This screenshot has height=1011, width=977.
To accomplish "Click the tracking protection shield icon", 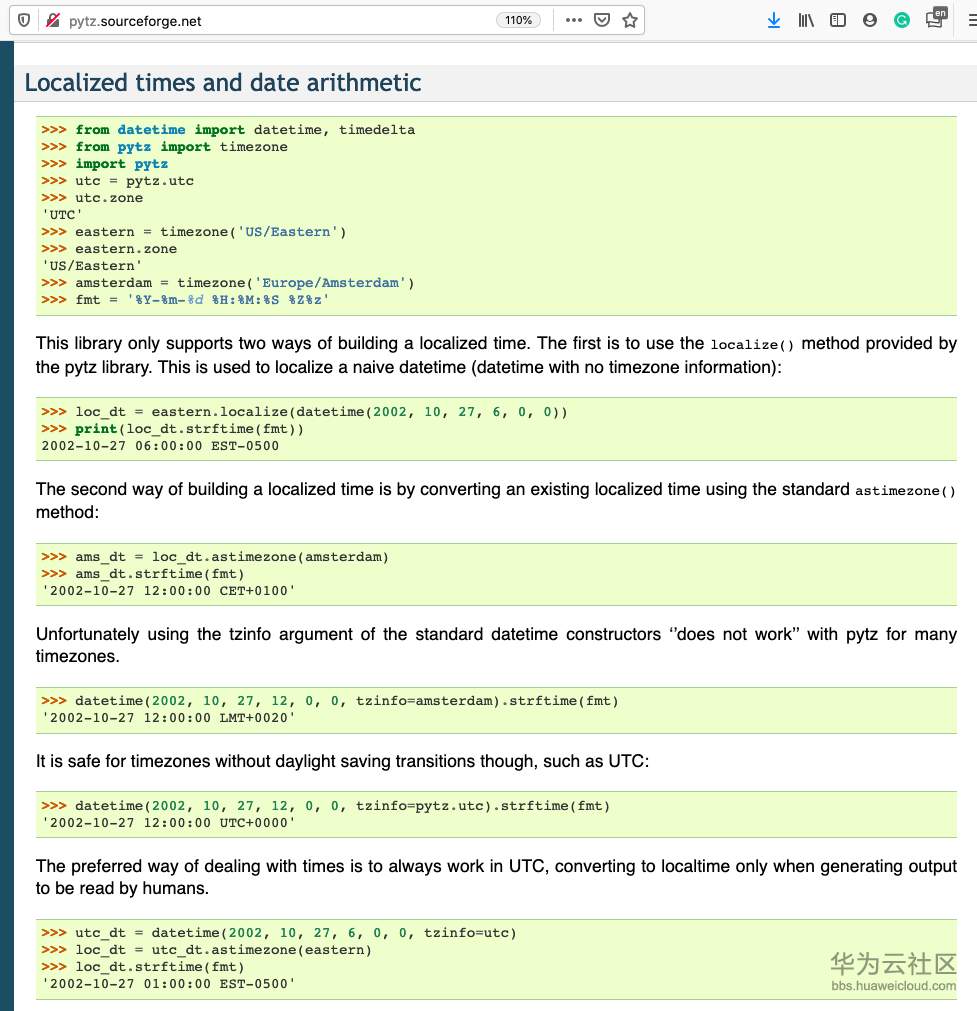I will coord(24,21).
